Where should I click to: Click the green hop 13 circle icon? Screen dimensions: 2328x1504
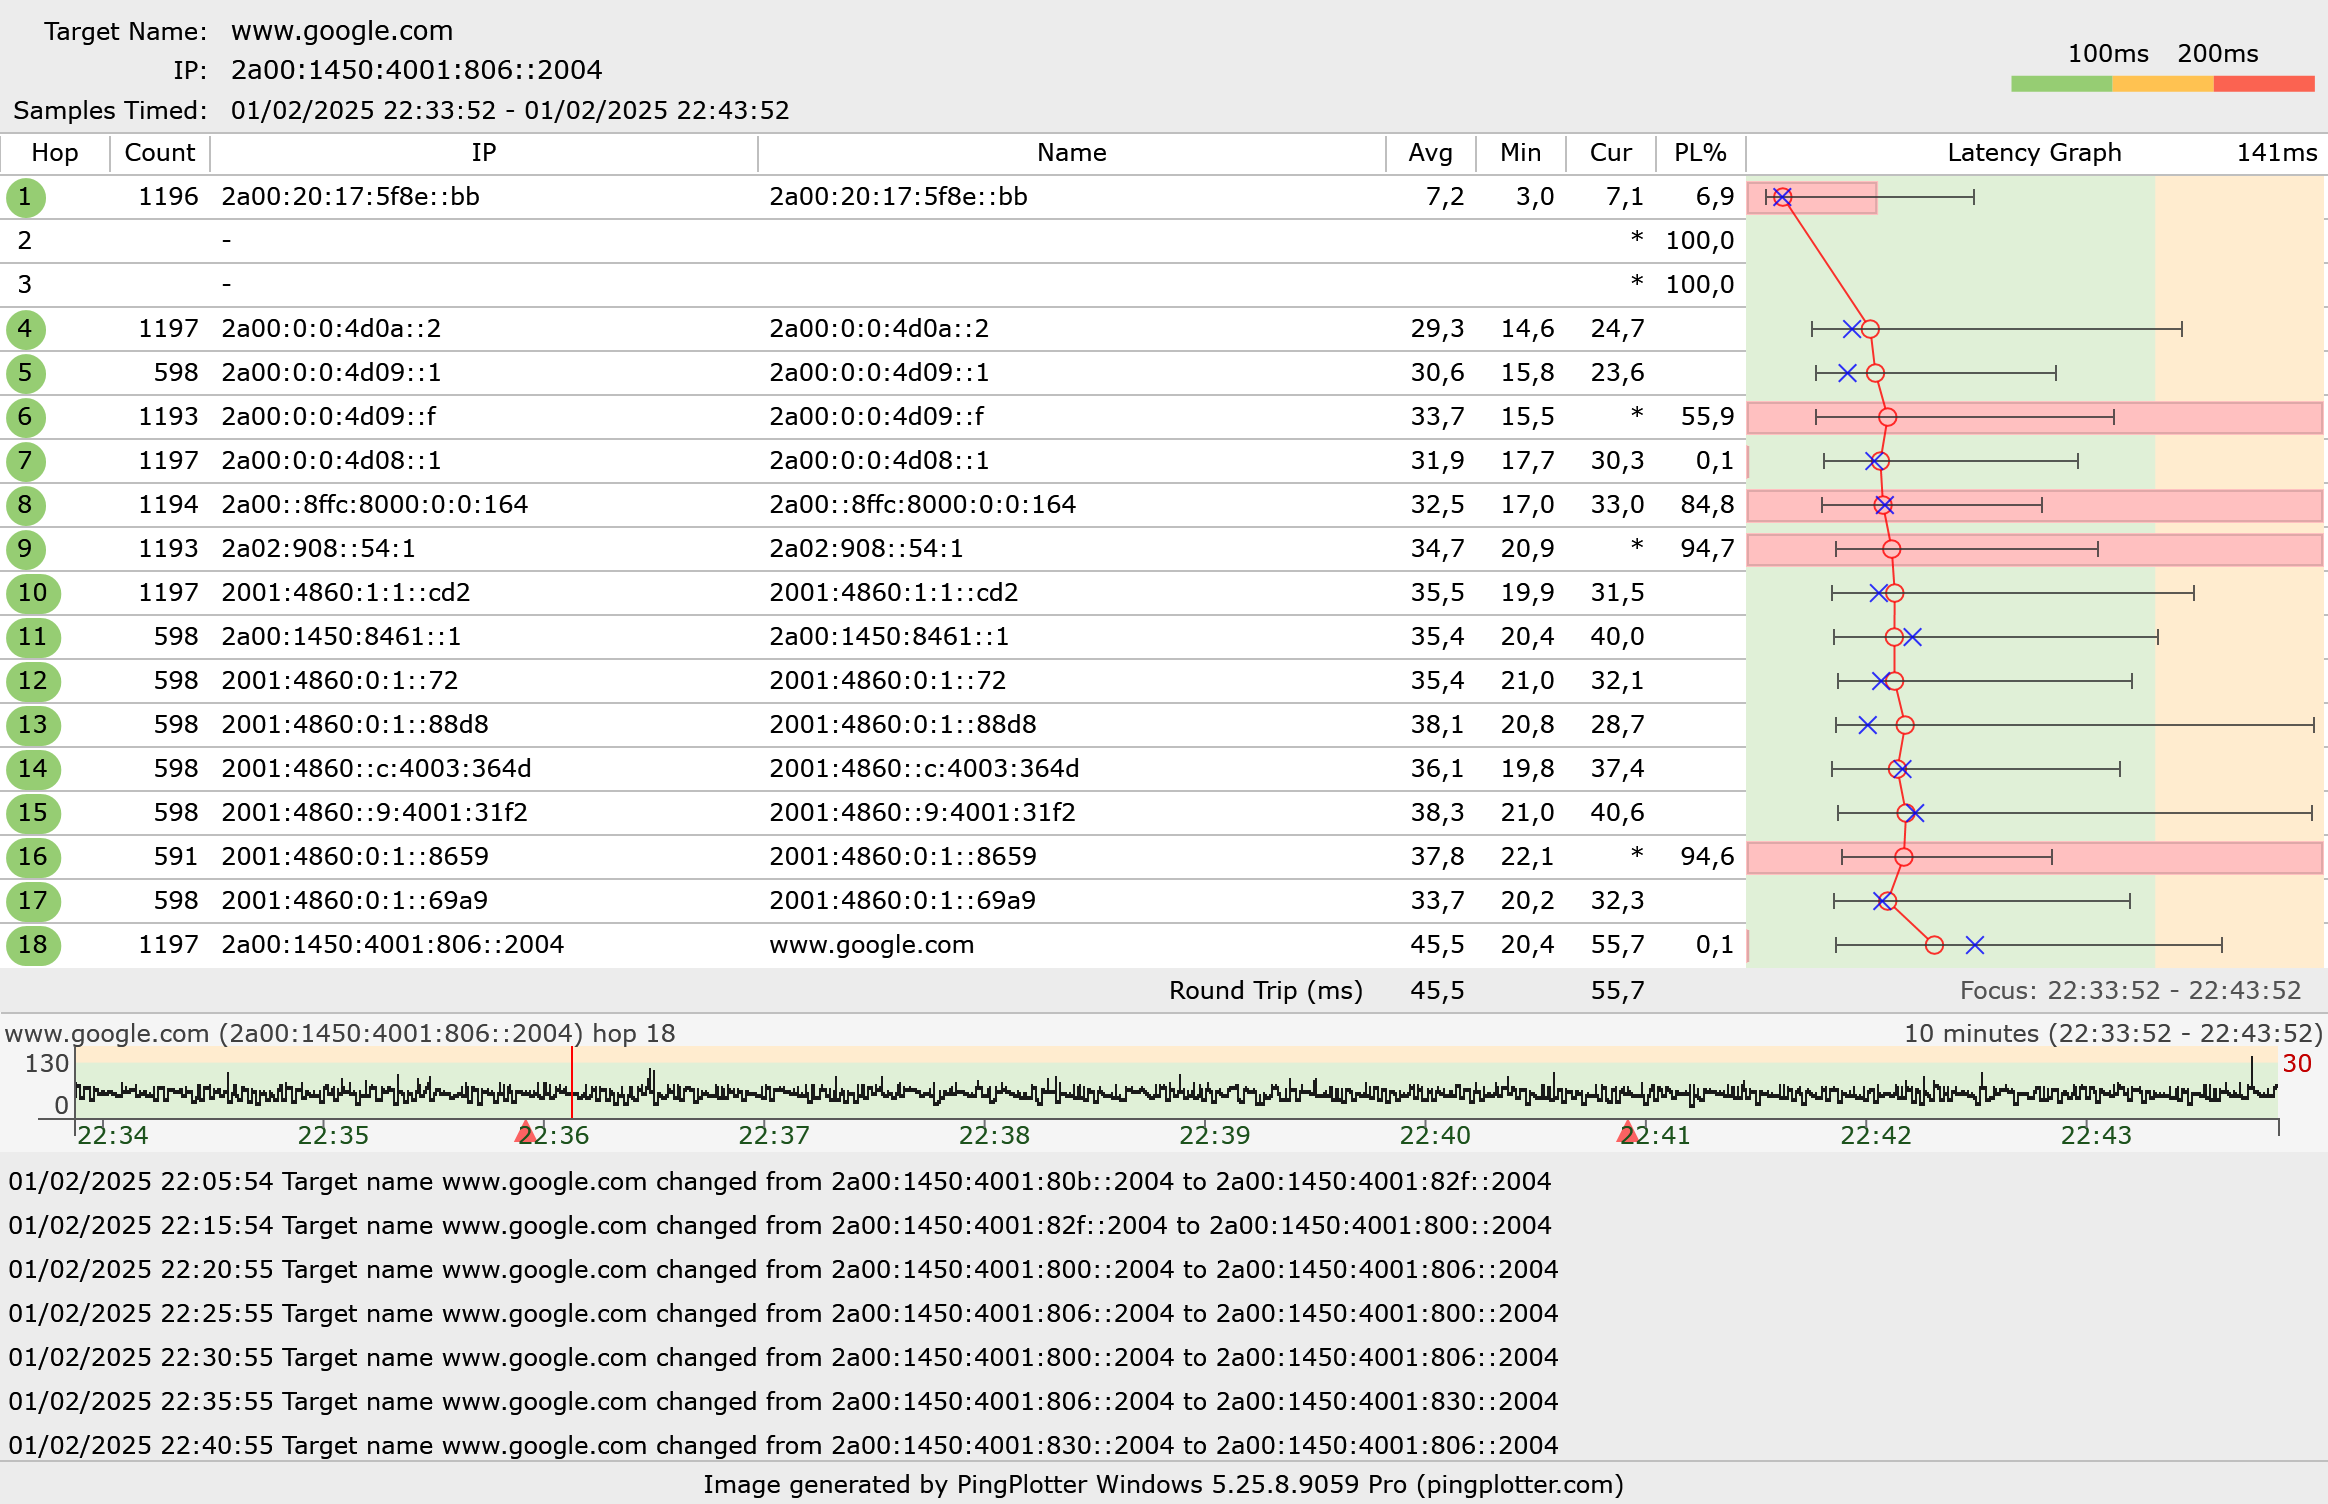(32, 725)
